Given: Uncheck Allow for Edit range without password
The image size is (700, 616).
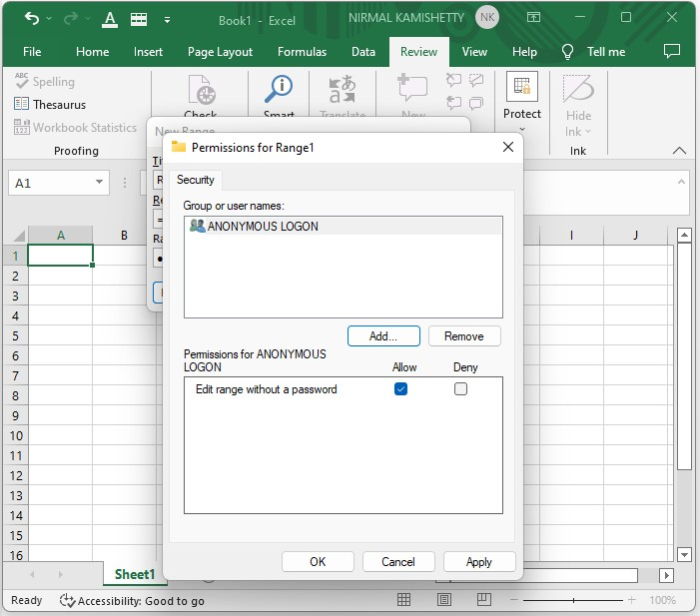Looking at the screenshot, I should pos(401,389).
